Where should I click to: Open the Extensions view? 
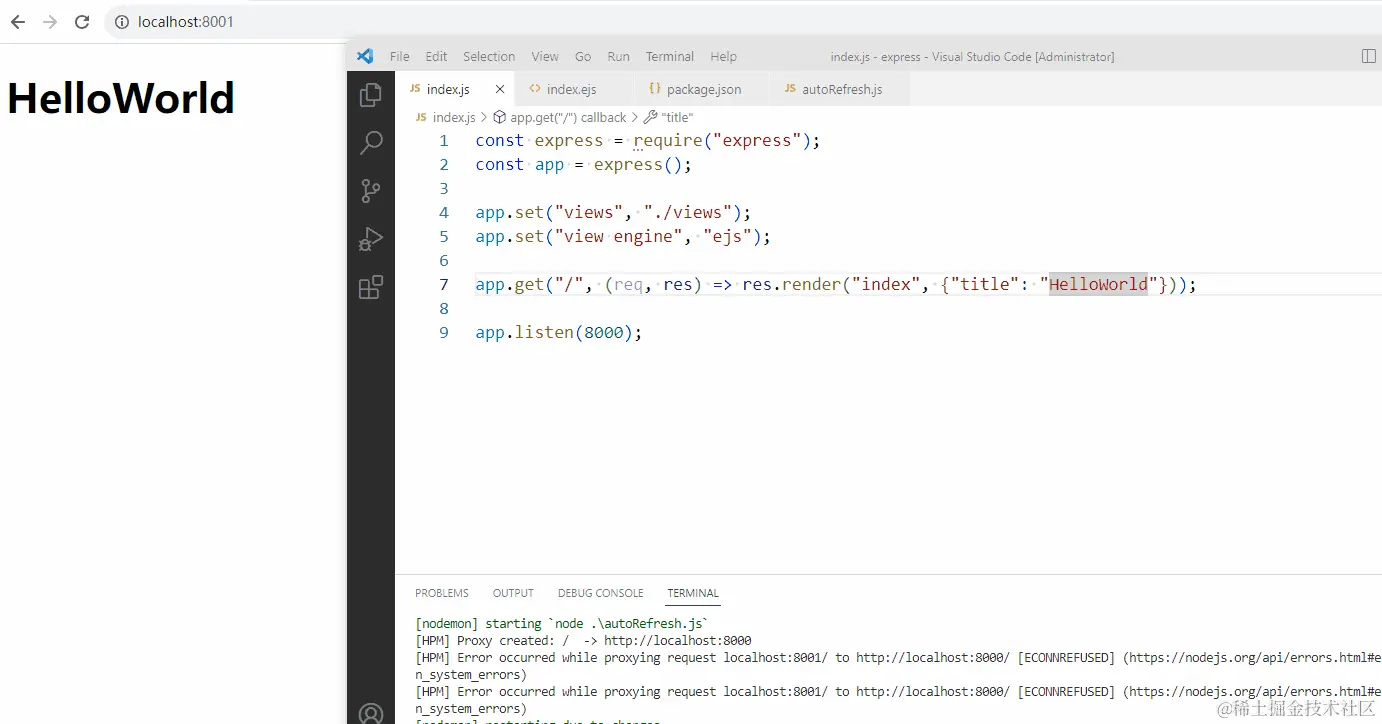pos(371,288)
